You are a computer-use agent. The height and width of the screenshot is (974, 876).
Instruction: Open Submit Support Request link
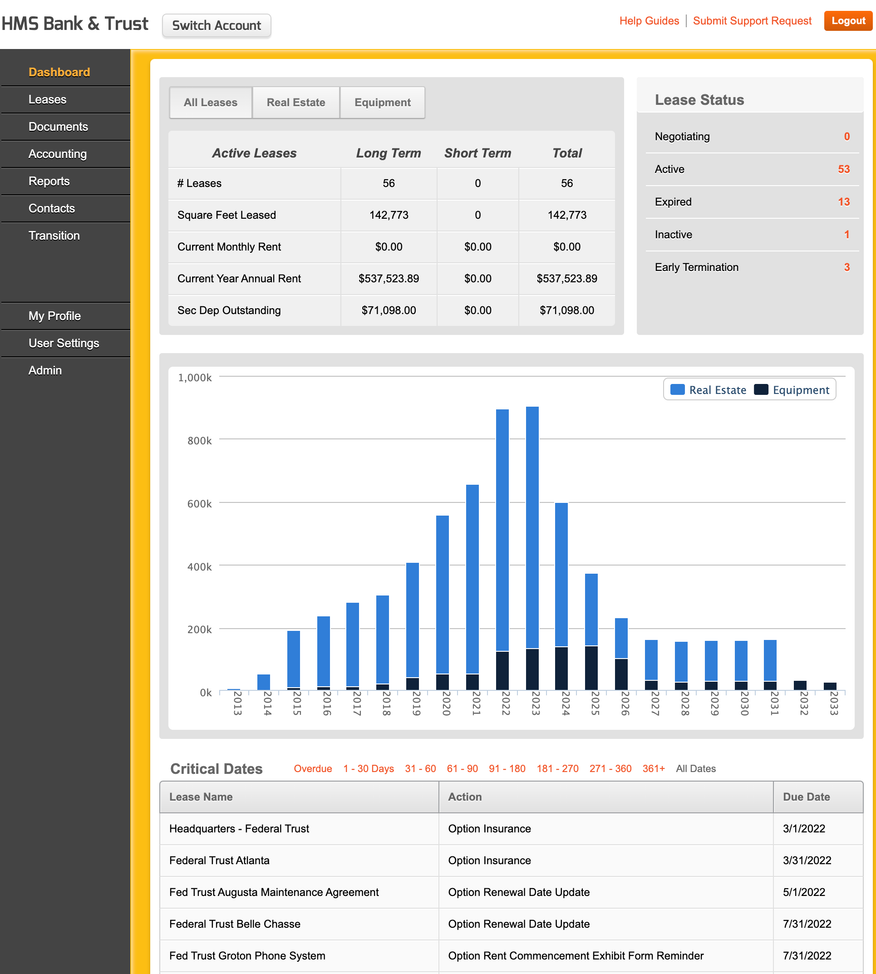tap(752, 21)
